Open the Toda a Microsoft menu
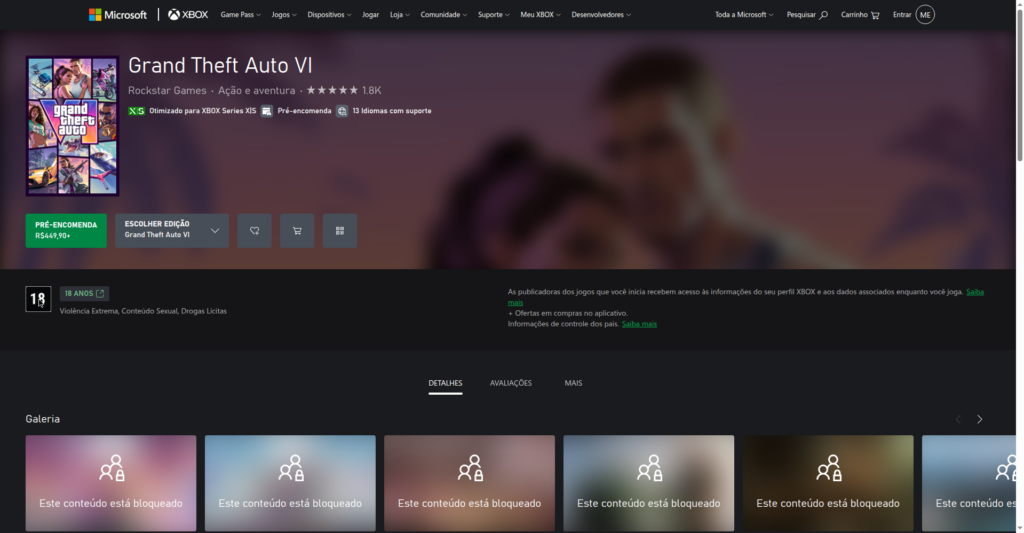This screenshot has height=533, width=1024. (744, 14)
